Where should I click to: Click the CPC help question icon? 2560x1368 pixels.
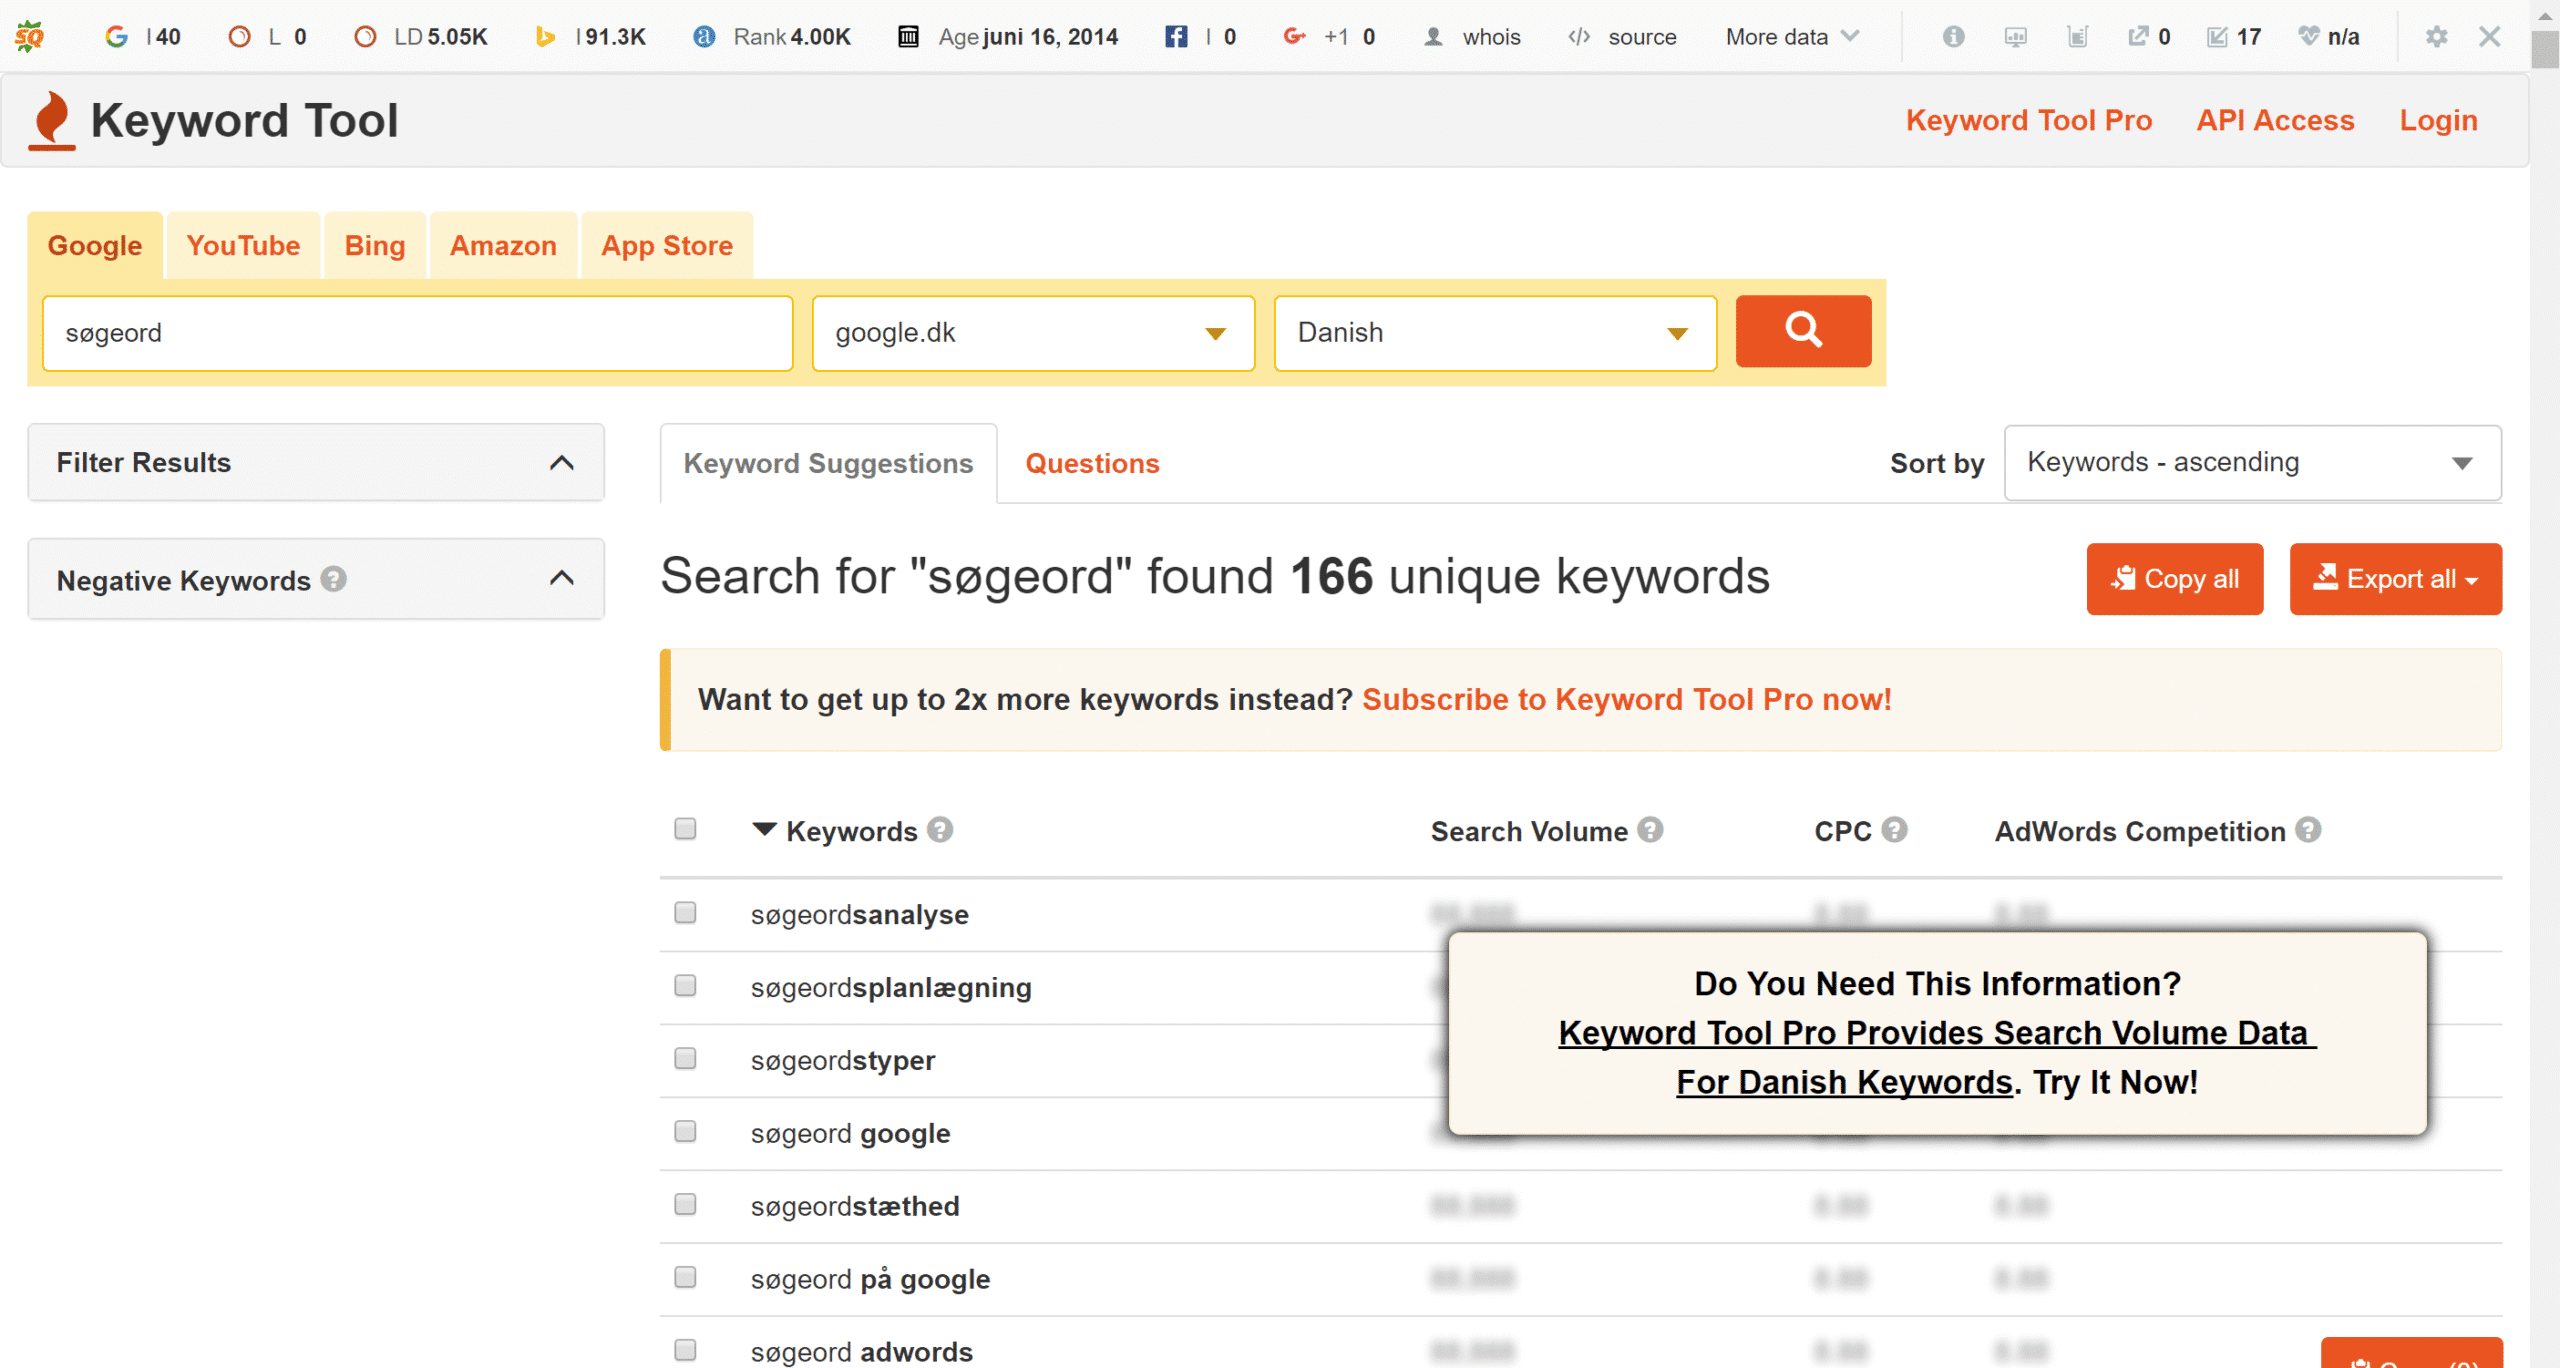pos(1894,830)
